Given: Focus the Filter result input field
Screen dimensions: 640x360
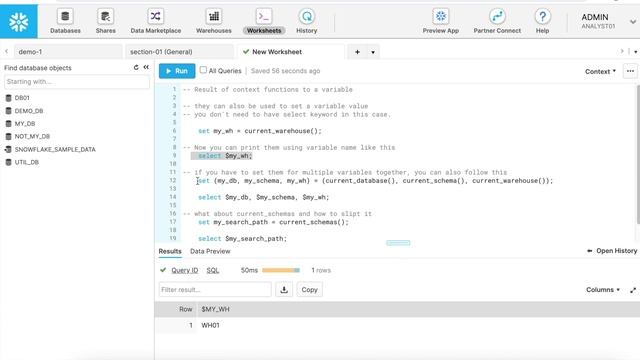Looking at the screenshot, I should pos(215,290).
